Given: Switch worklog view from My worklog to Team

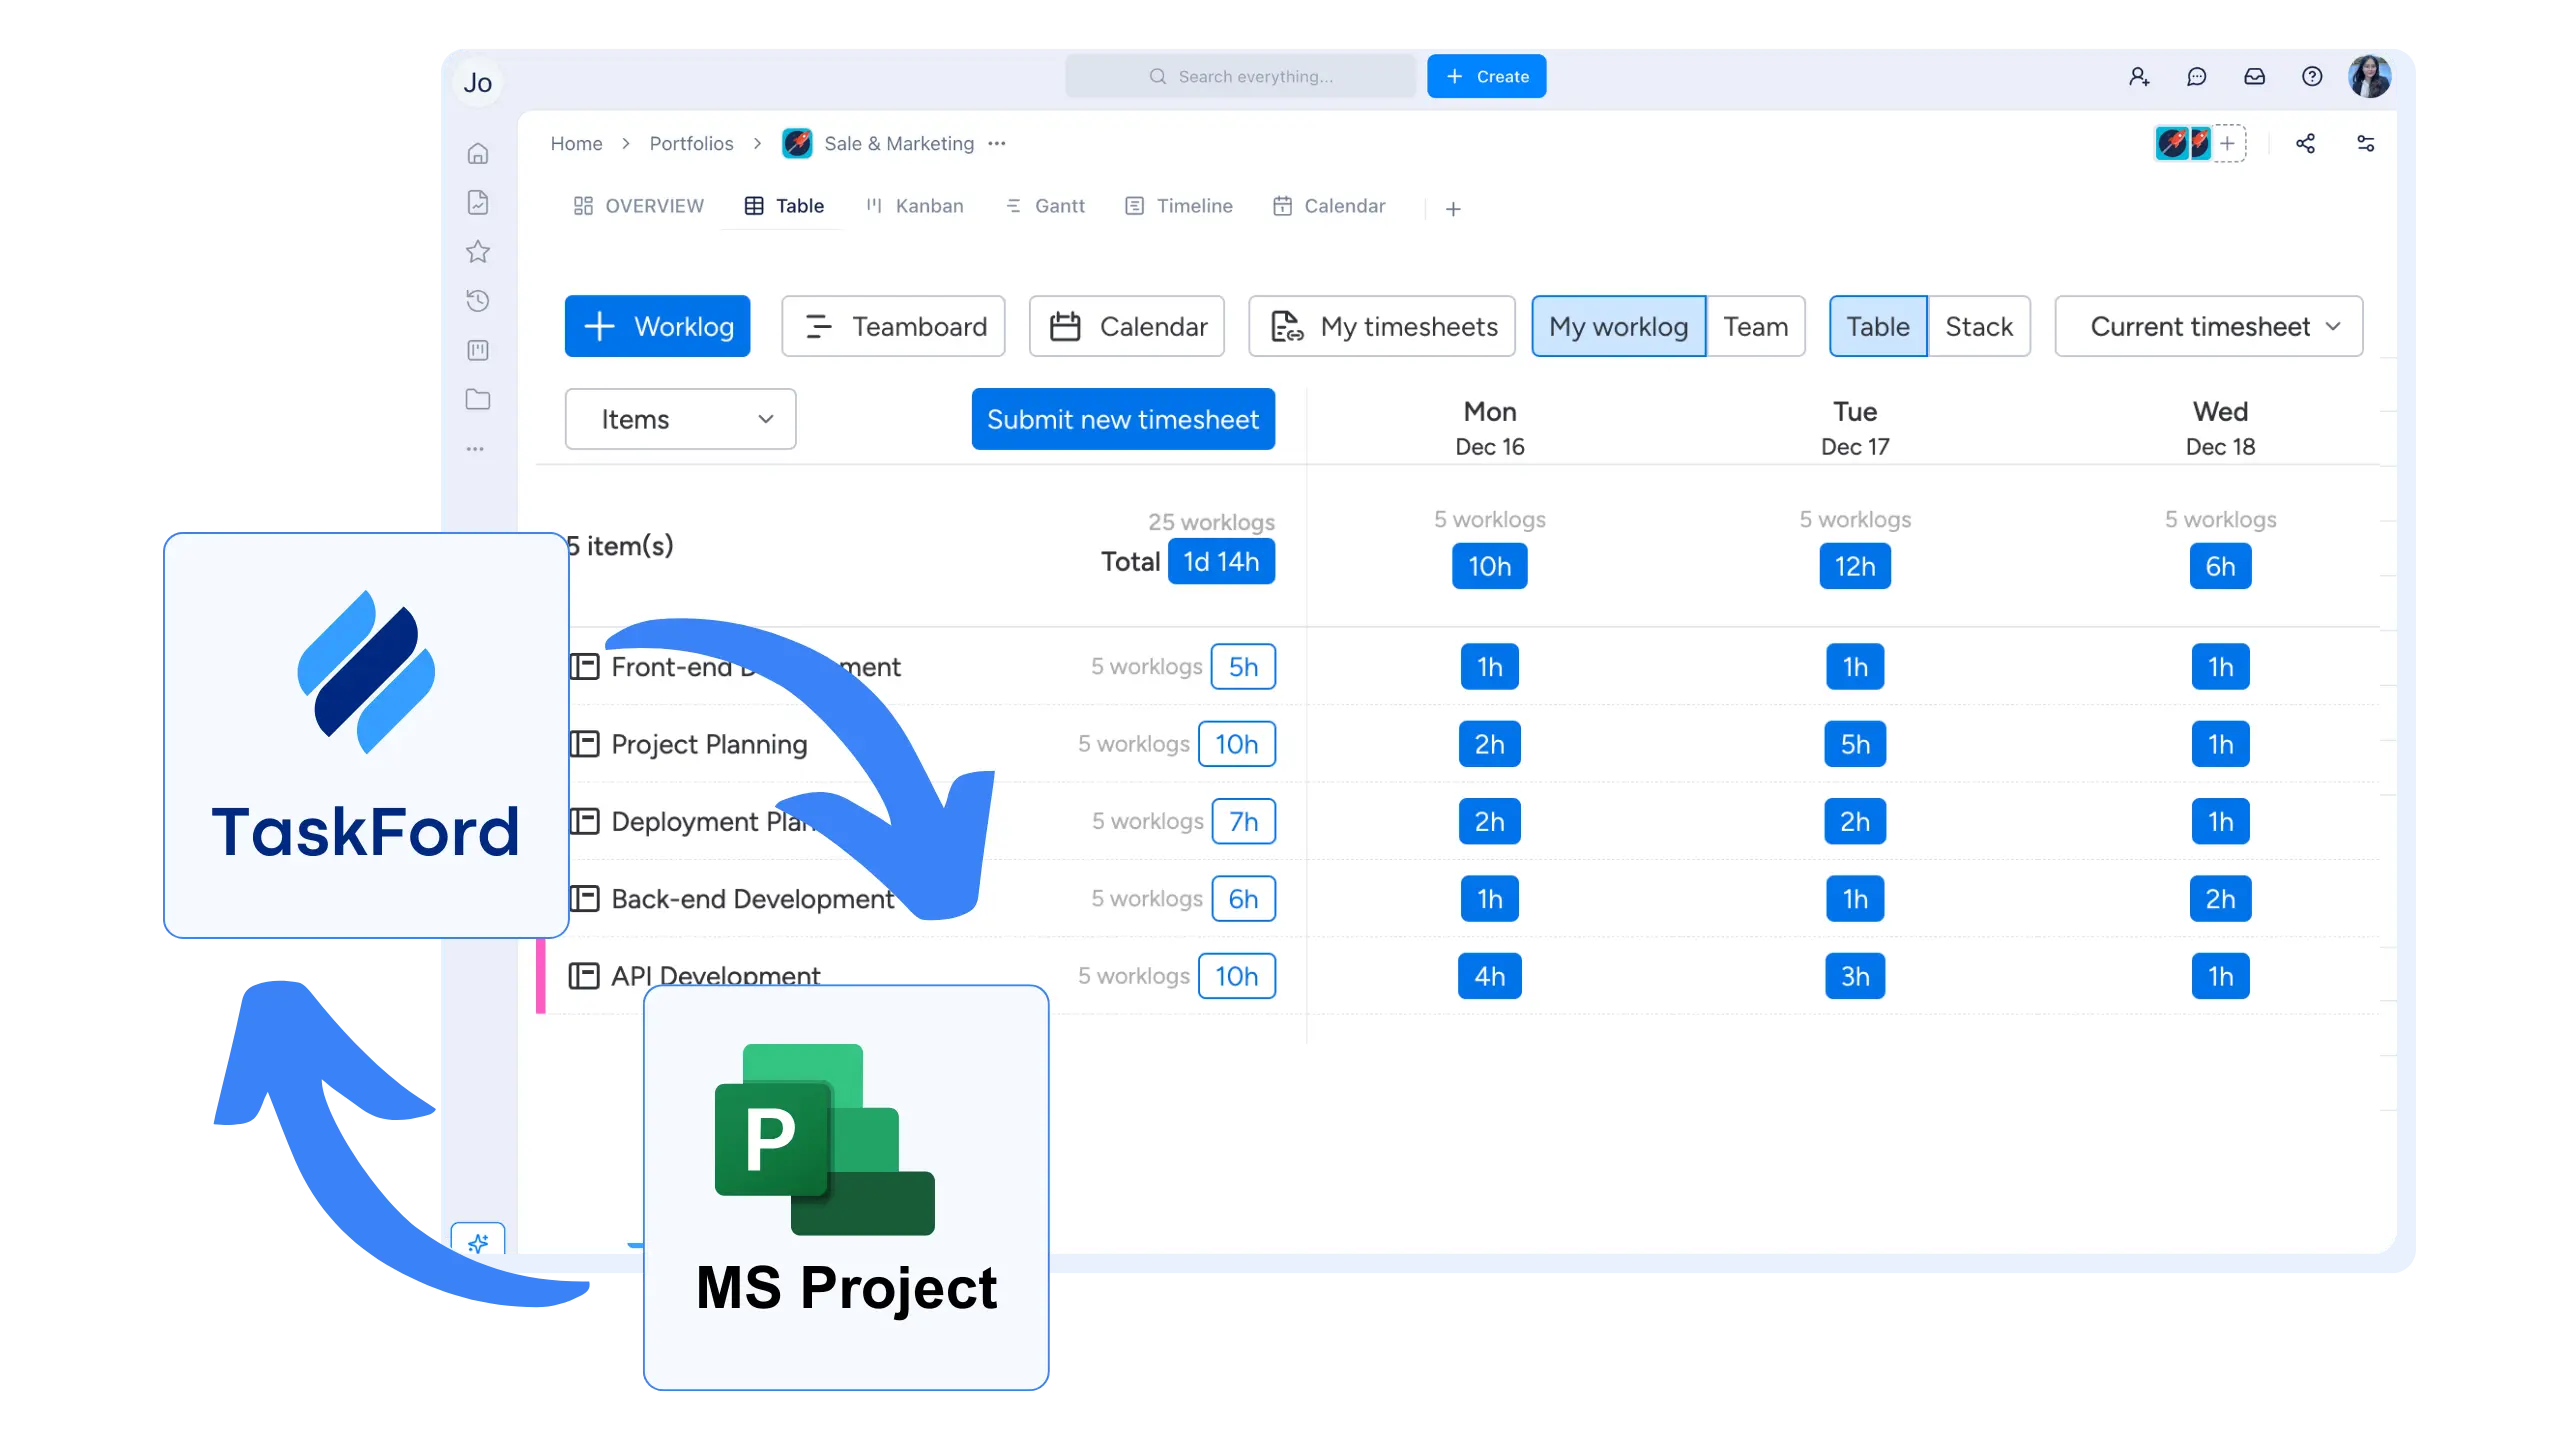Looking at the screenshot, I should [x=1756, y=326].
